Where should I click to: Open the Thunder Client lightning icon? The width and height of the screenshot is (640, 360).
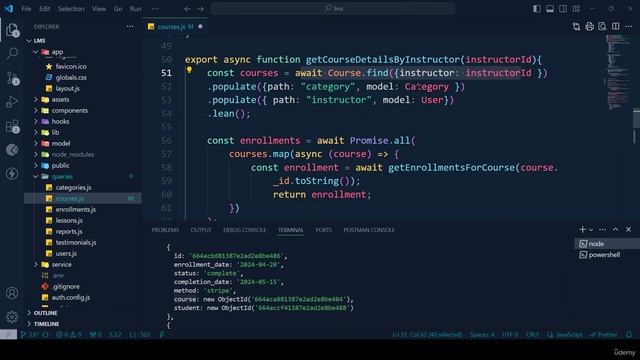coord(12,173)
